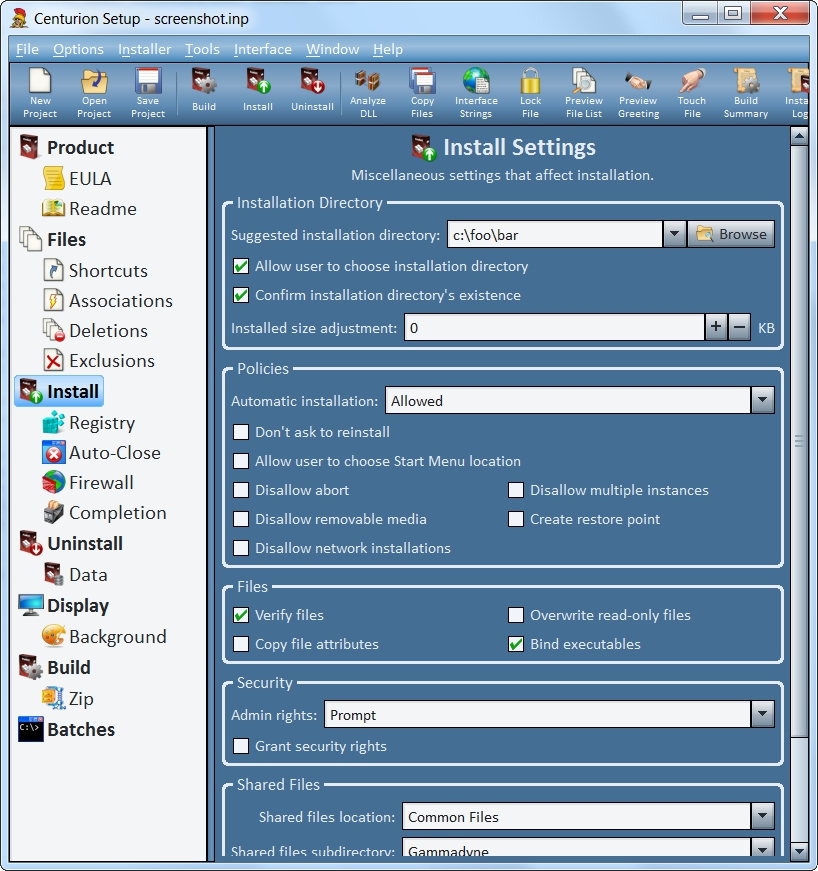Click the scroll up arrow of settings panel
This screenshot has height=871, width=818.
click(x=799, y=136)
